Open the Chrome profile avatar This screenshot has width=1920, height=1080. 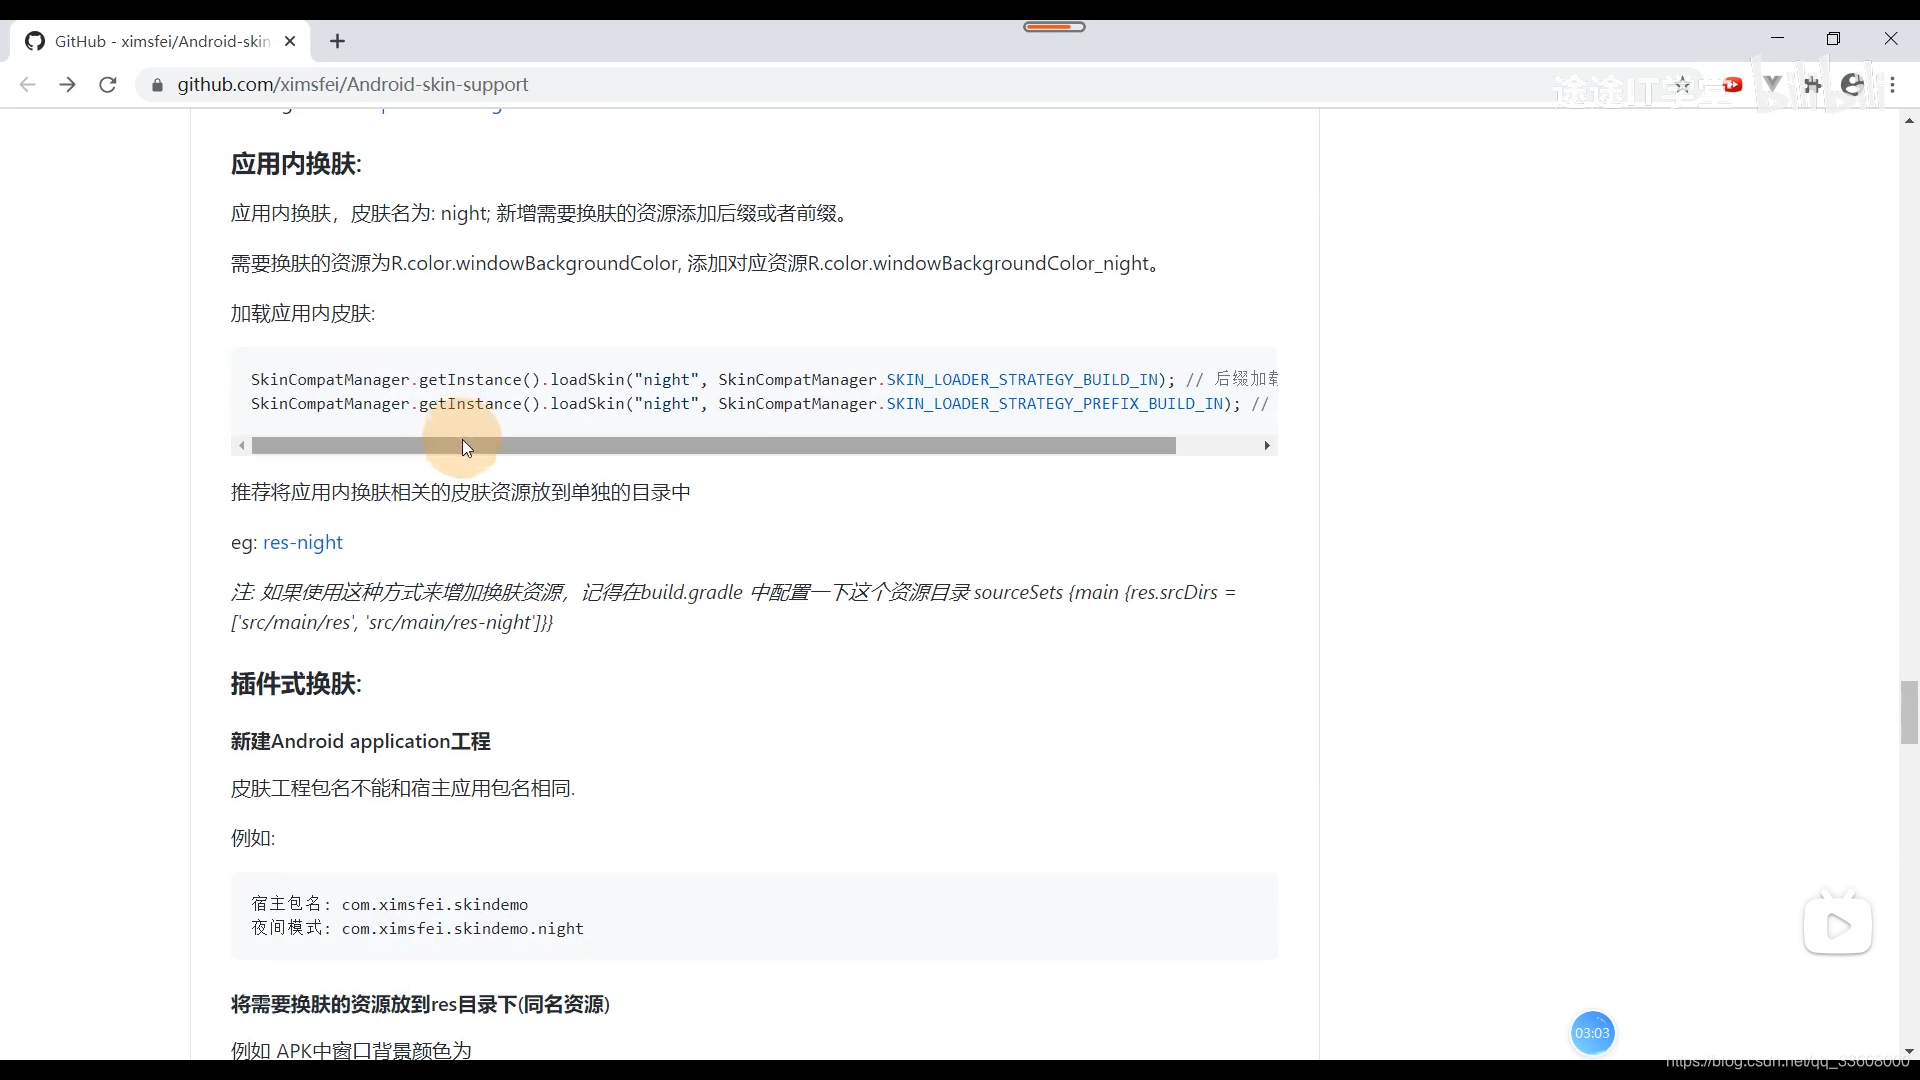1852,85
